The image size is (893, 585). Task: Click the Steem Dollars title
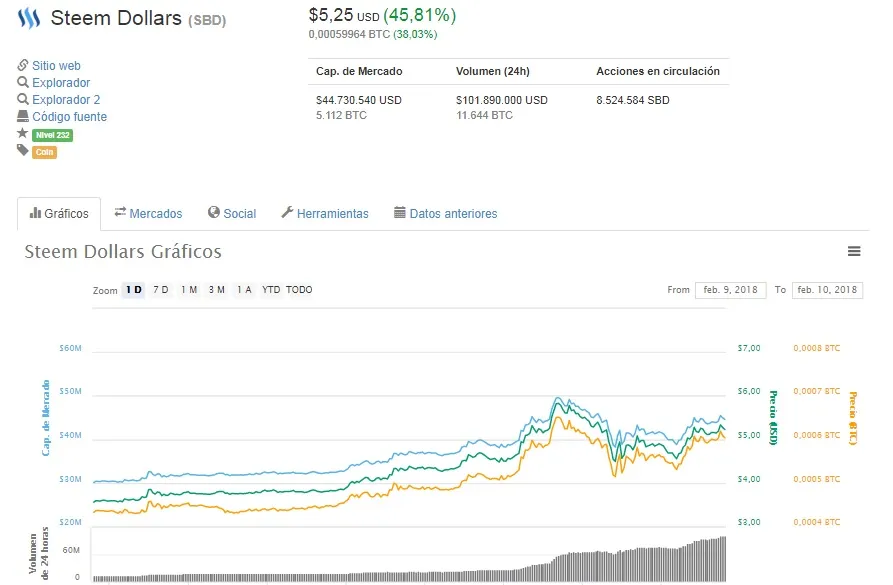(116, 18)
